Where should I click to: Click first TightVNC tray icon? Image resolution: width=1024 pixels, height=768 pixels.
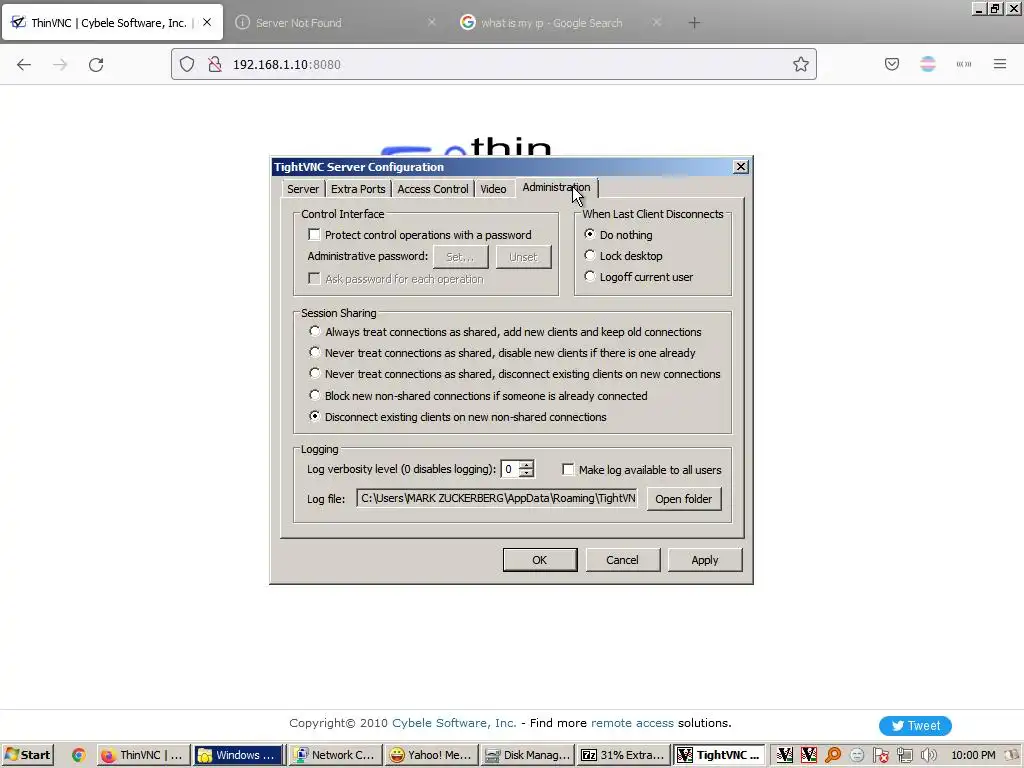(x=784, y=755)
